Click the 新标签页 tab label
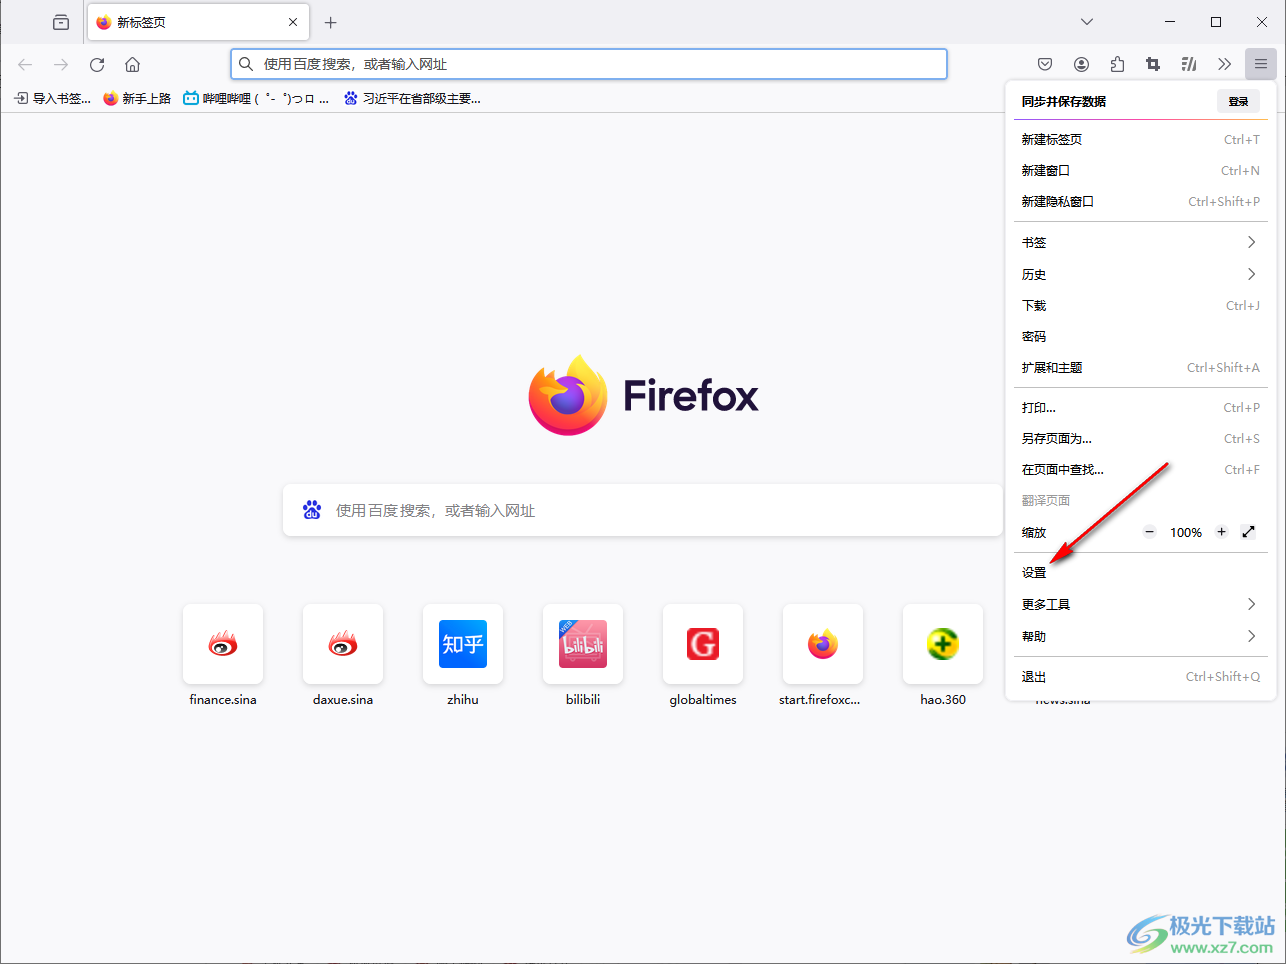 click(x=141, y=22)
